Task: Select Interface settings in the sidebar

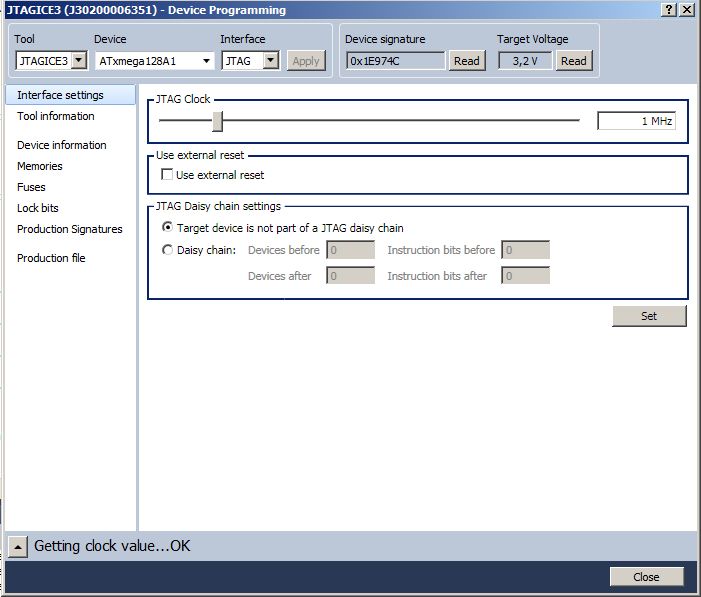Action: 70,95
